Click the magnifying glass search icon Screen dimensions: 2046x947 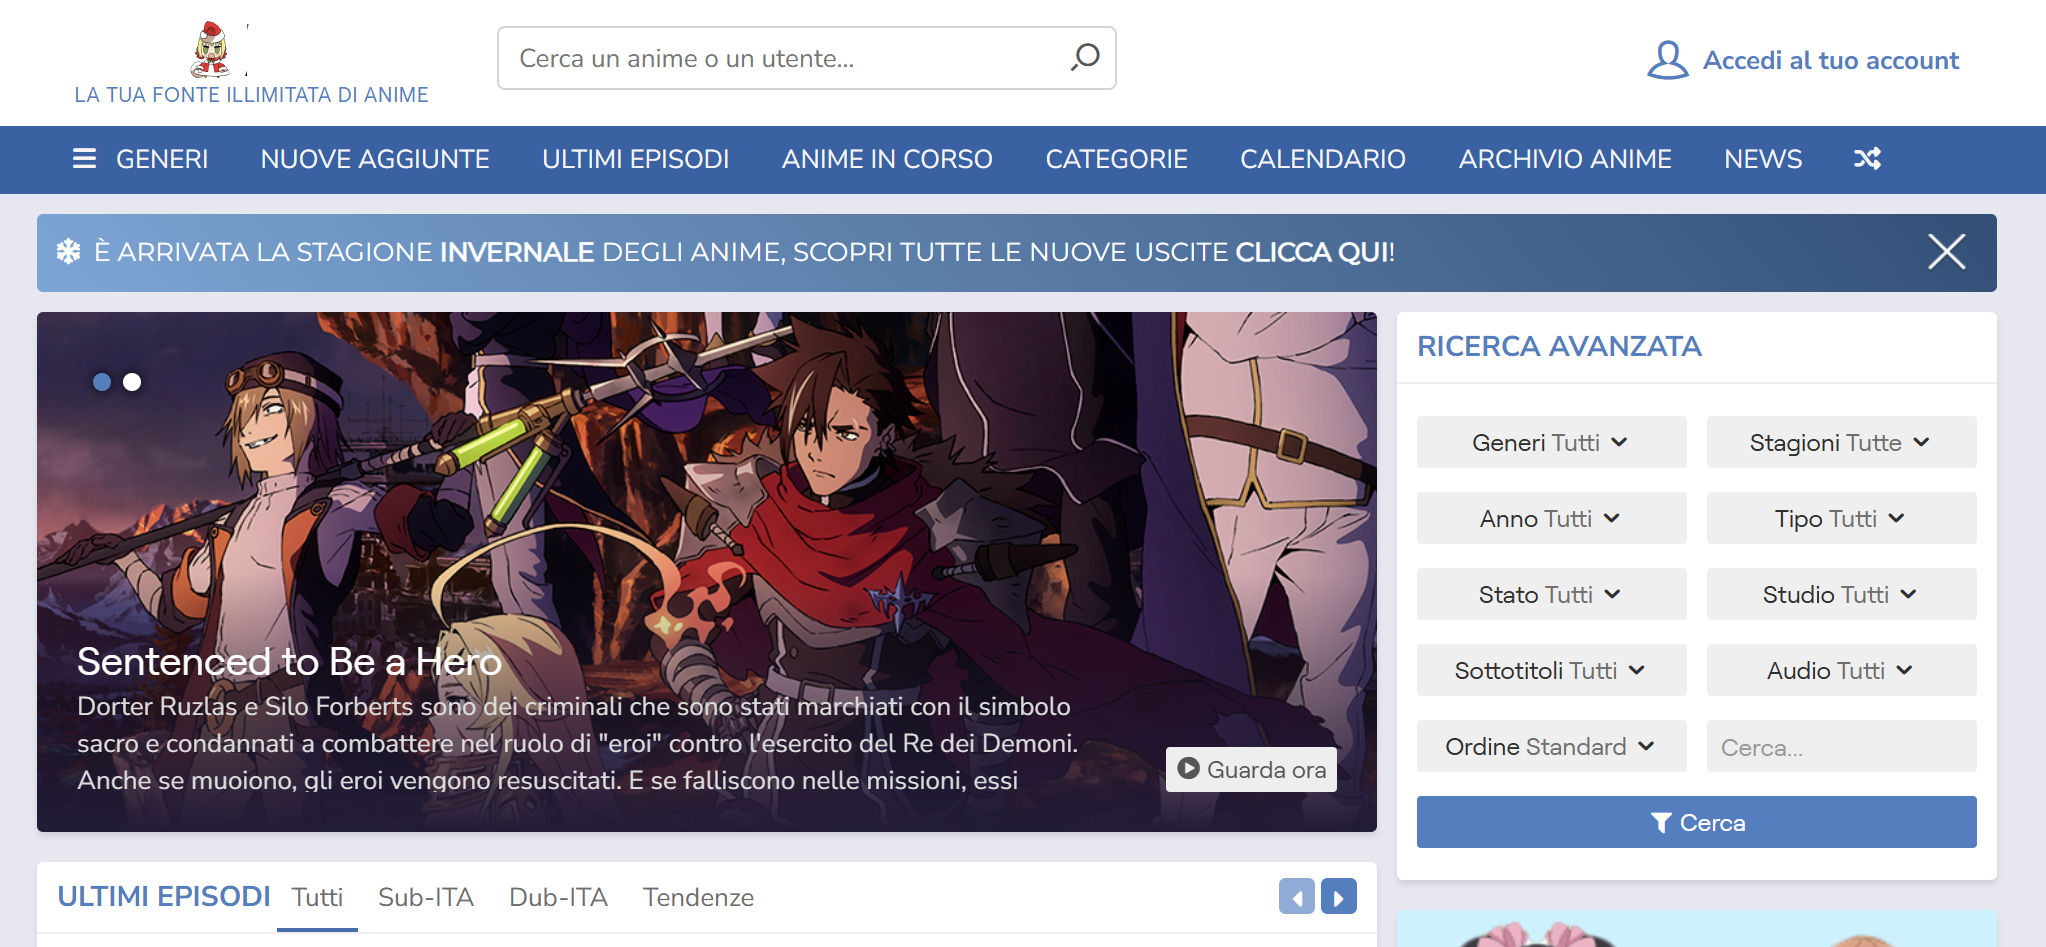pos(1085,58)
